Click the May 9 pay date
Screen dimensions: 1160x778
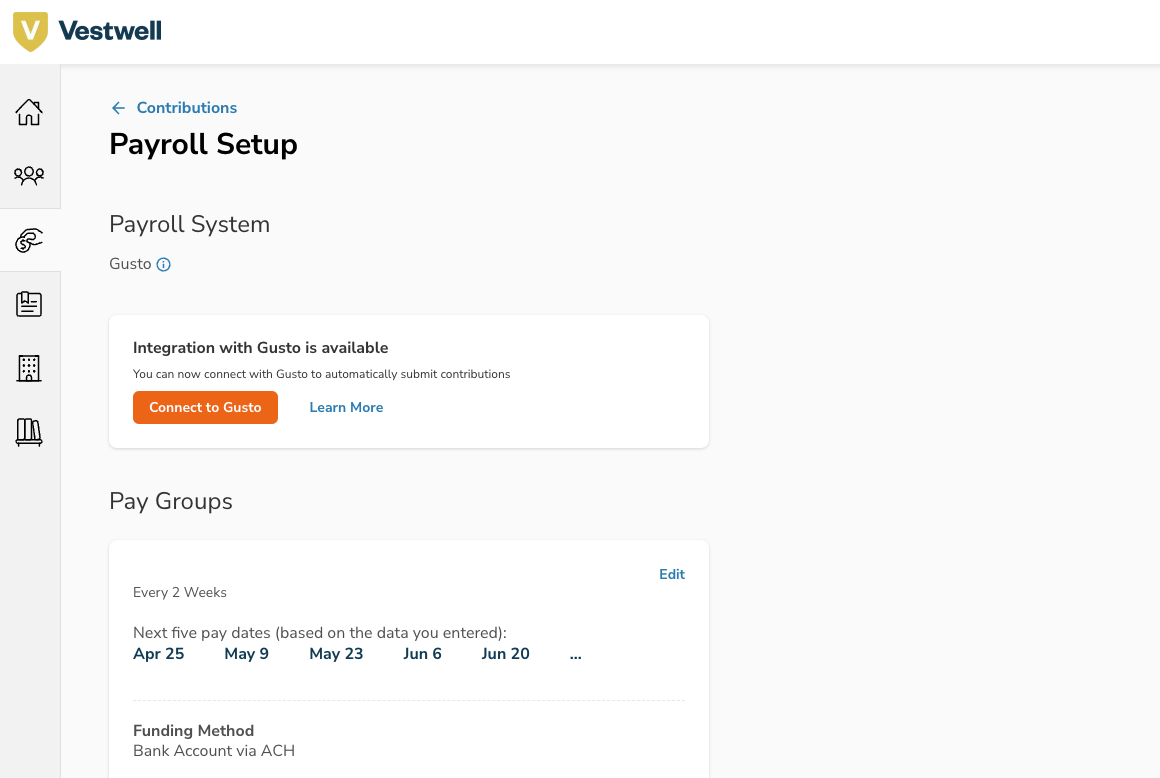[x=246, y=654]
